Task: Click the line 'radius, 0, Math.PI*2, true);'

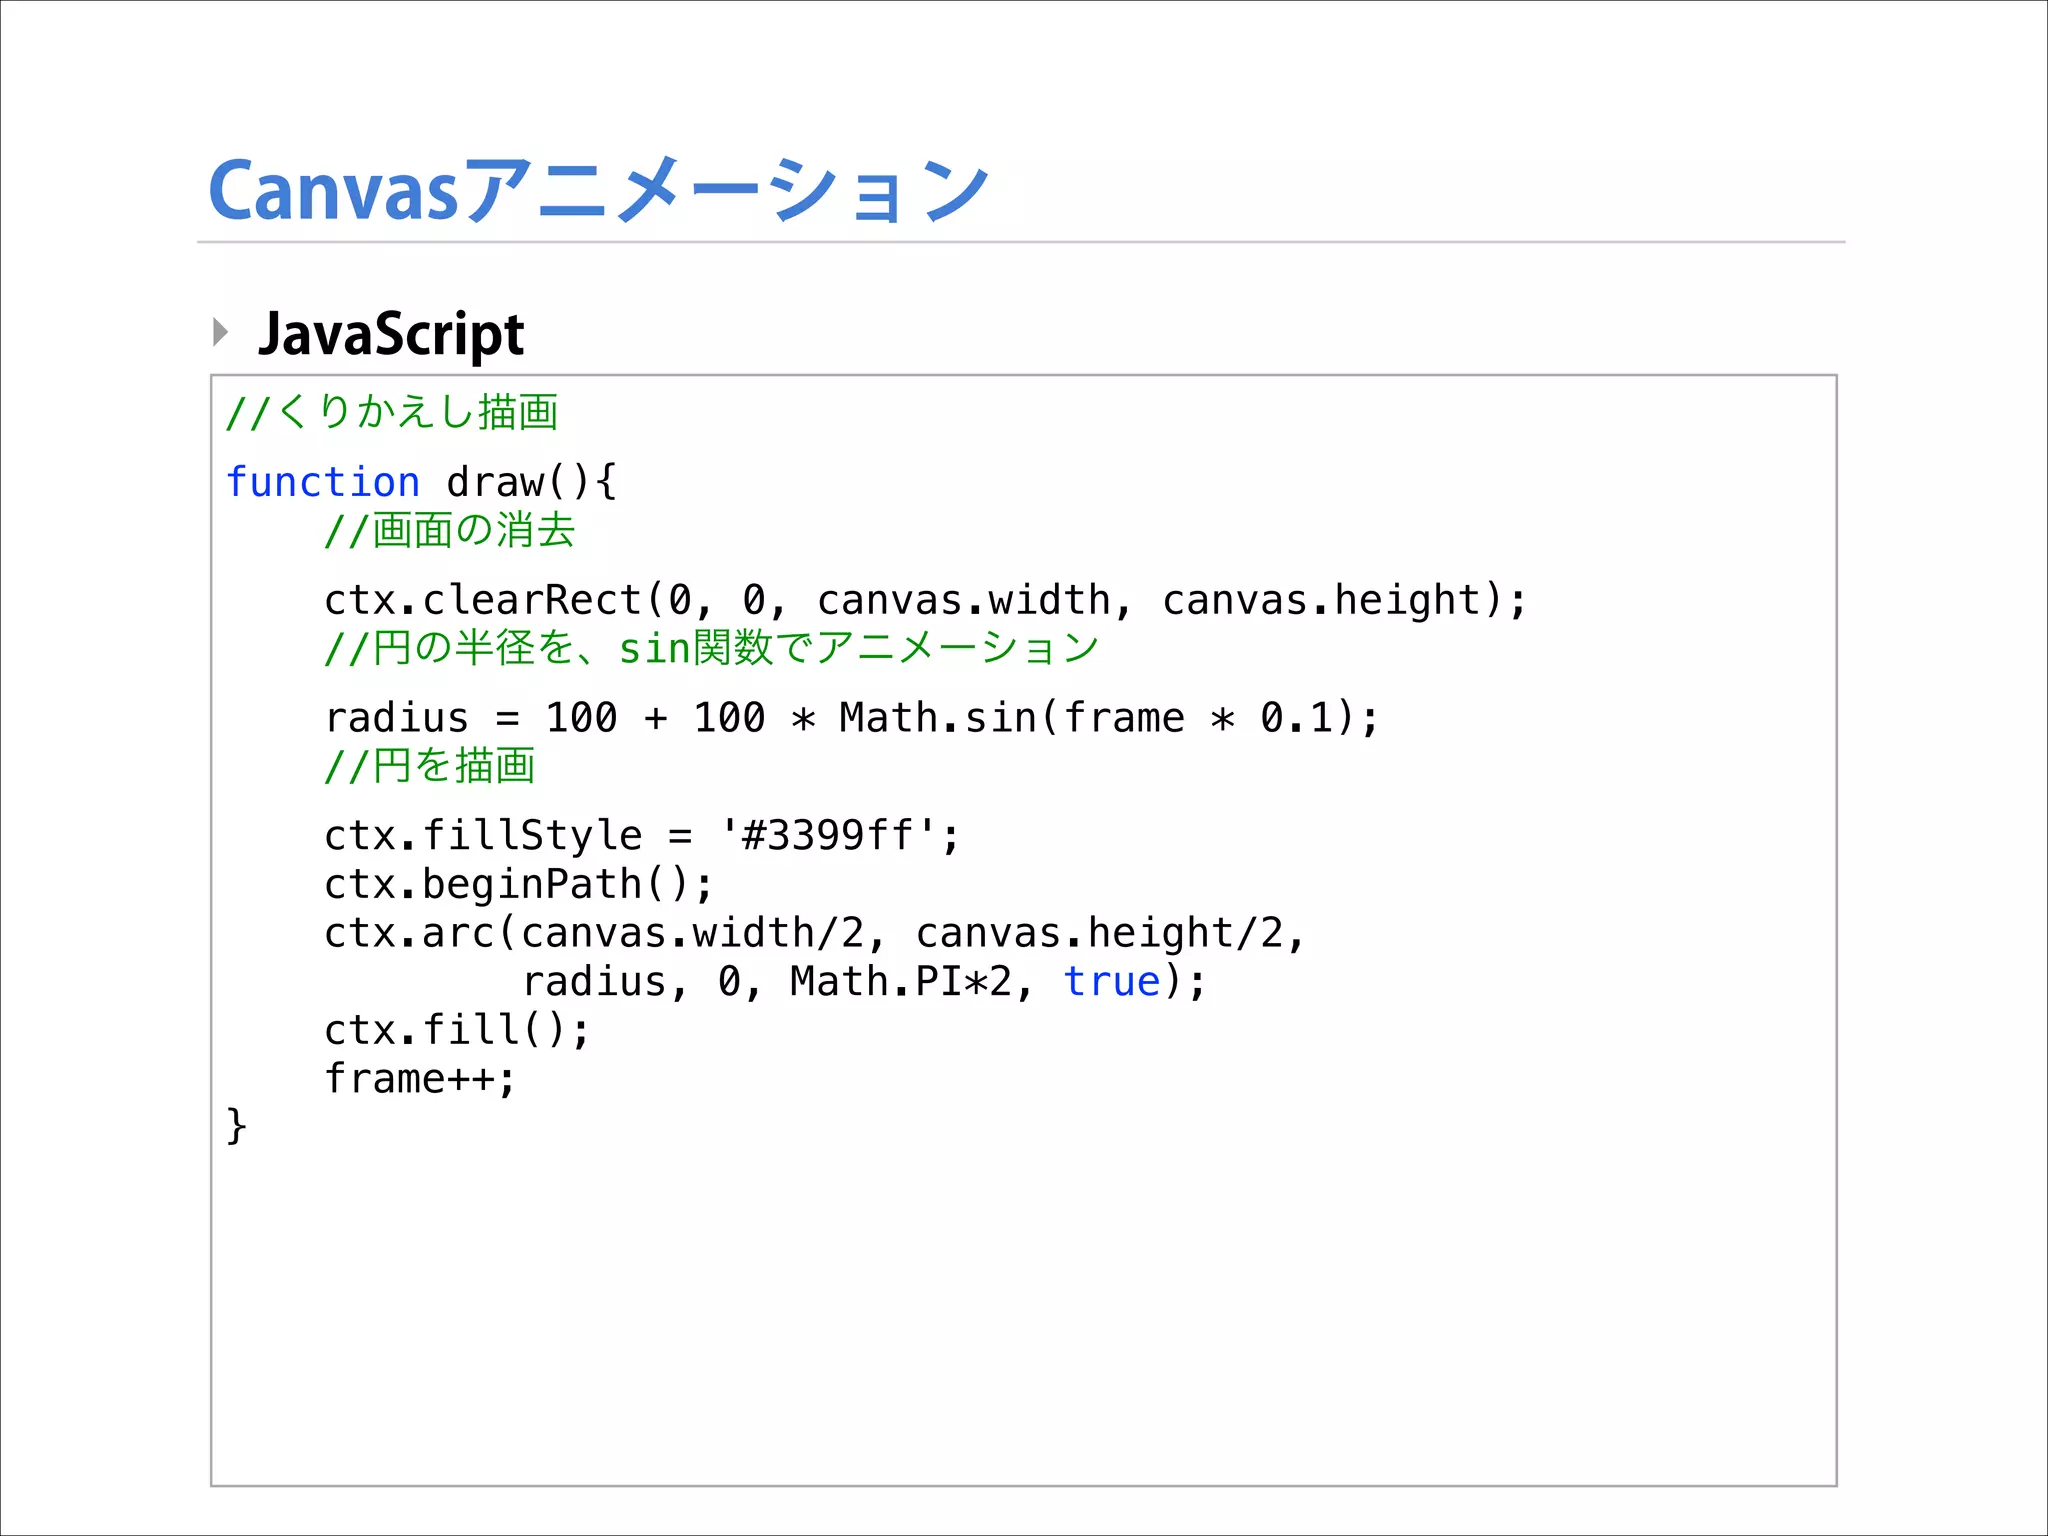Action: coord(865,982)
